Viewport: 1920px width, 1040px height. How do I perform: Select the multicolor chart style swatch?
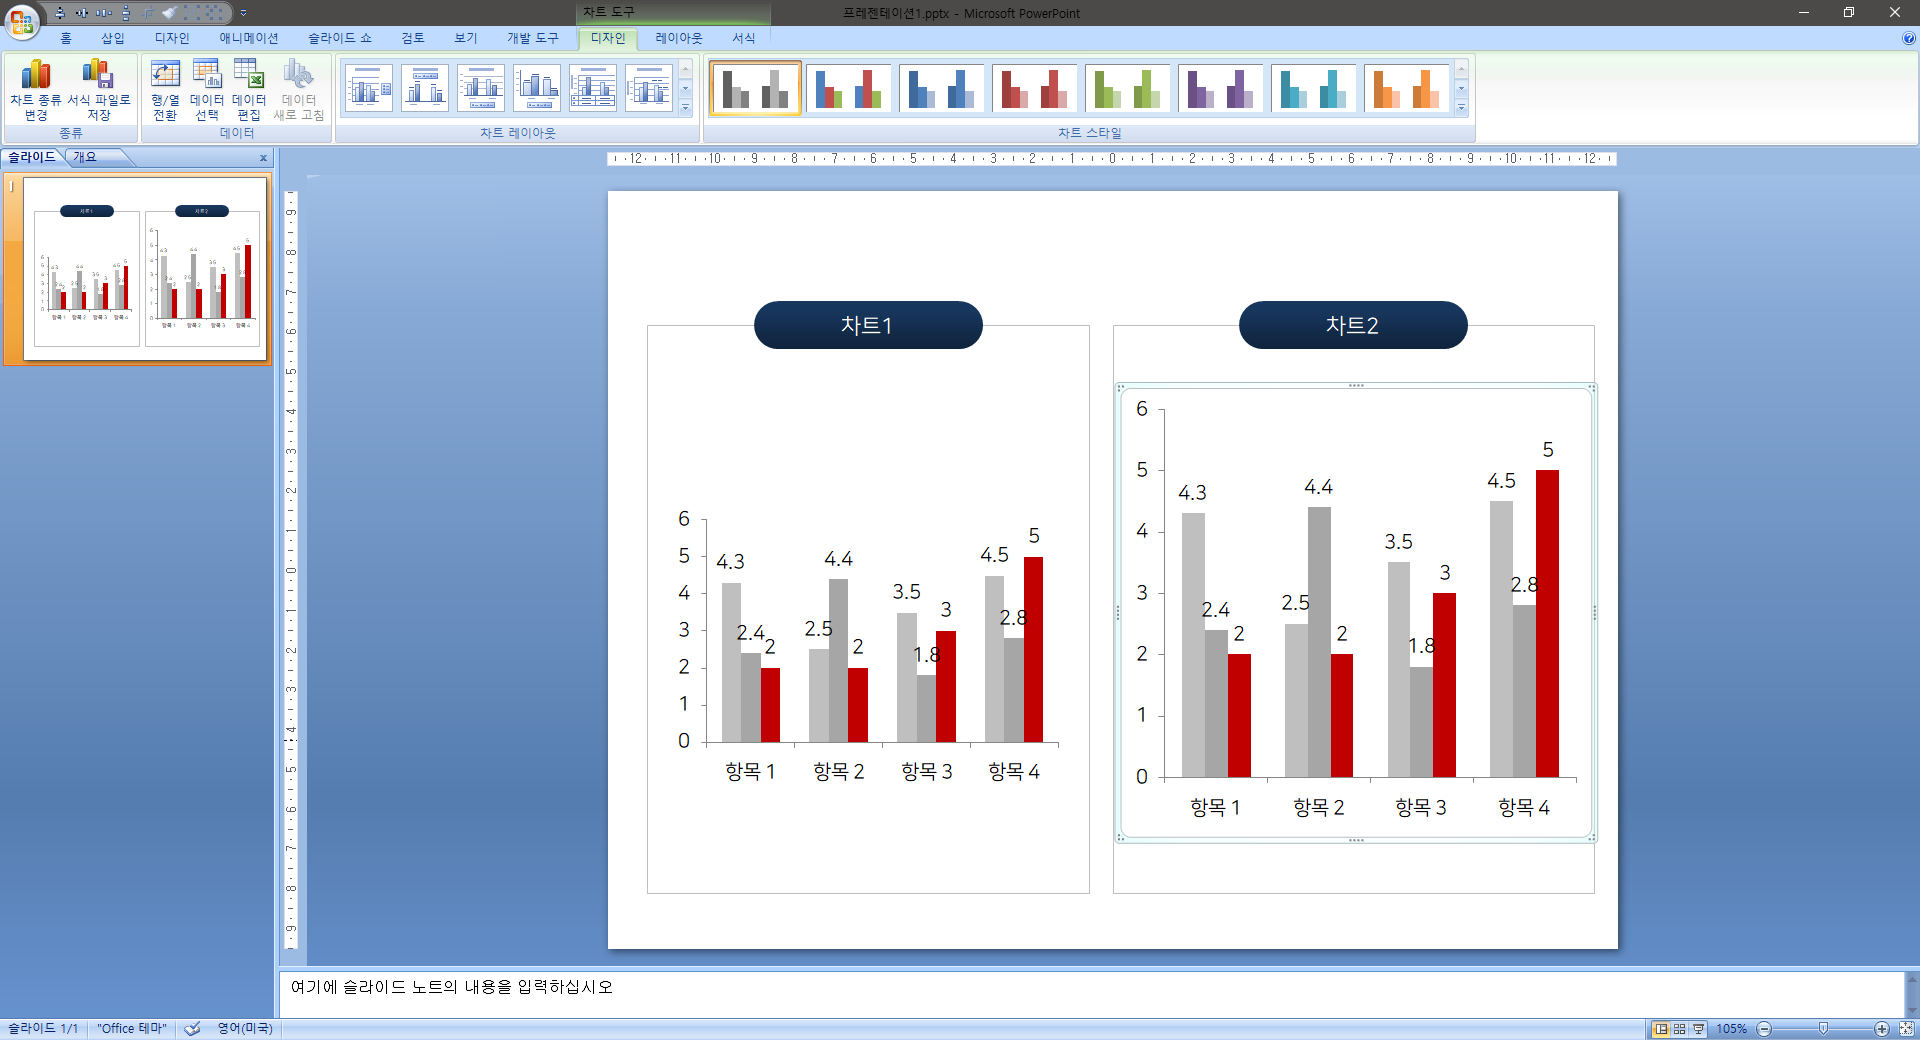pyautogui.click(x=848, y=88)
